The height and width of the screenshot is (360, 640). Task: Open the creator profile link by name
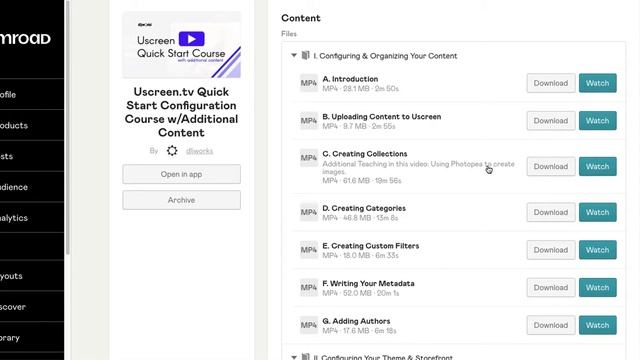(199, 151)
